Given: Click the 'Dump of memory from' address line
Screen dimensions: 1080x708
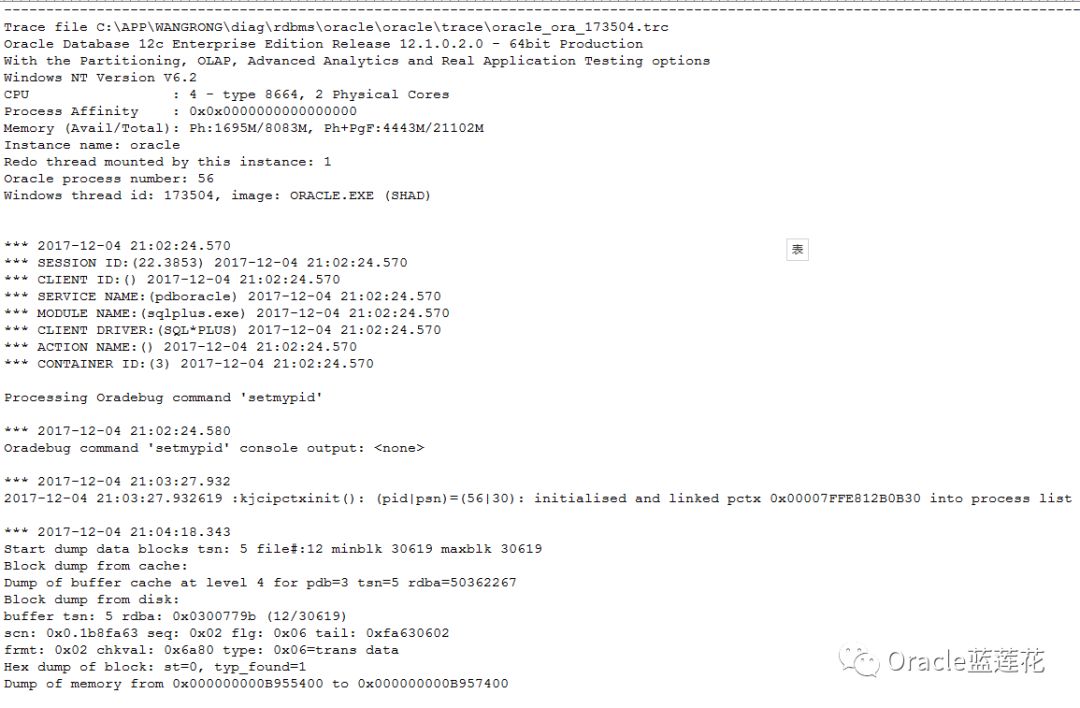Looking at the screenshot, I should click(256, 683).
